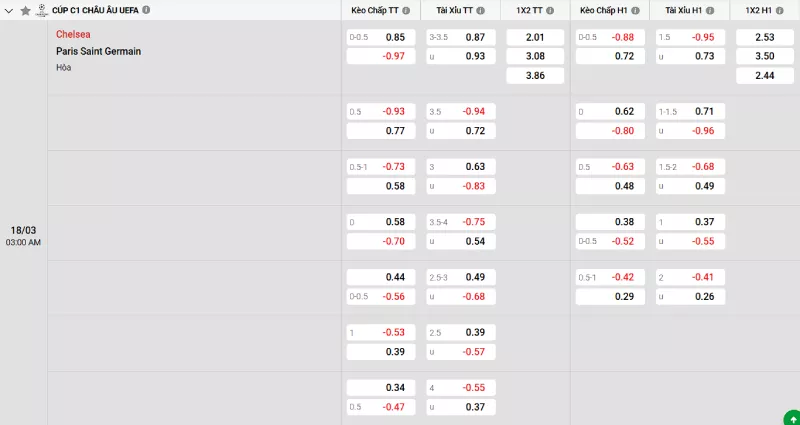Screen dimensions: 800x425
Task: Open info icon next to Tài Xỉu TT
Action: coord(481,10)
